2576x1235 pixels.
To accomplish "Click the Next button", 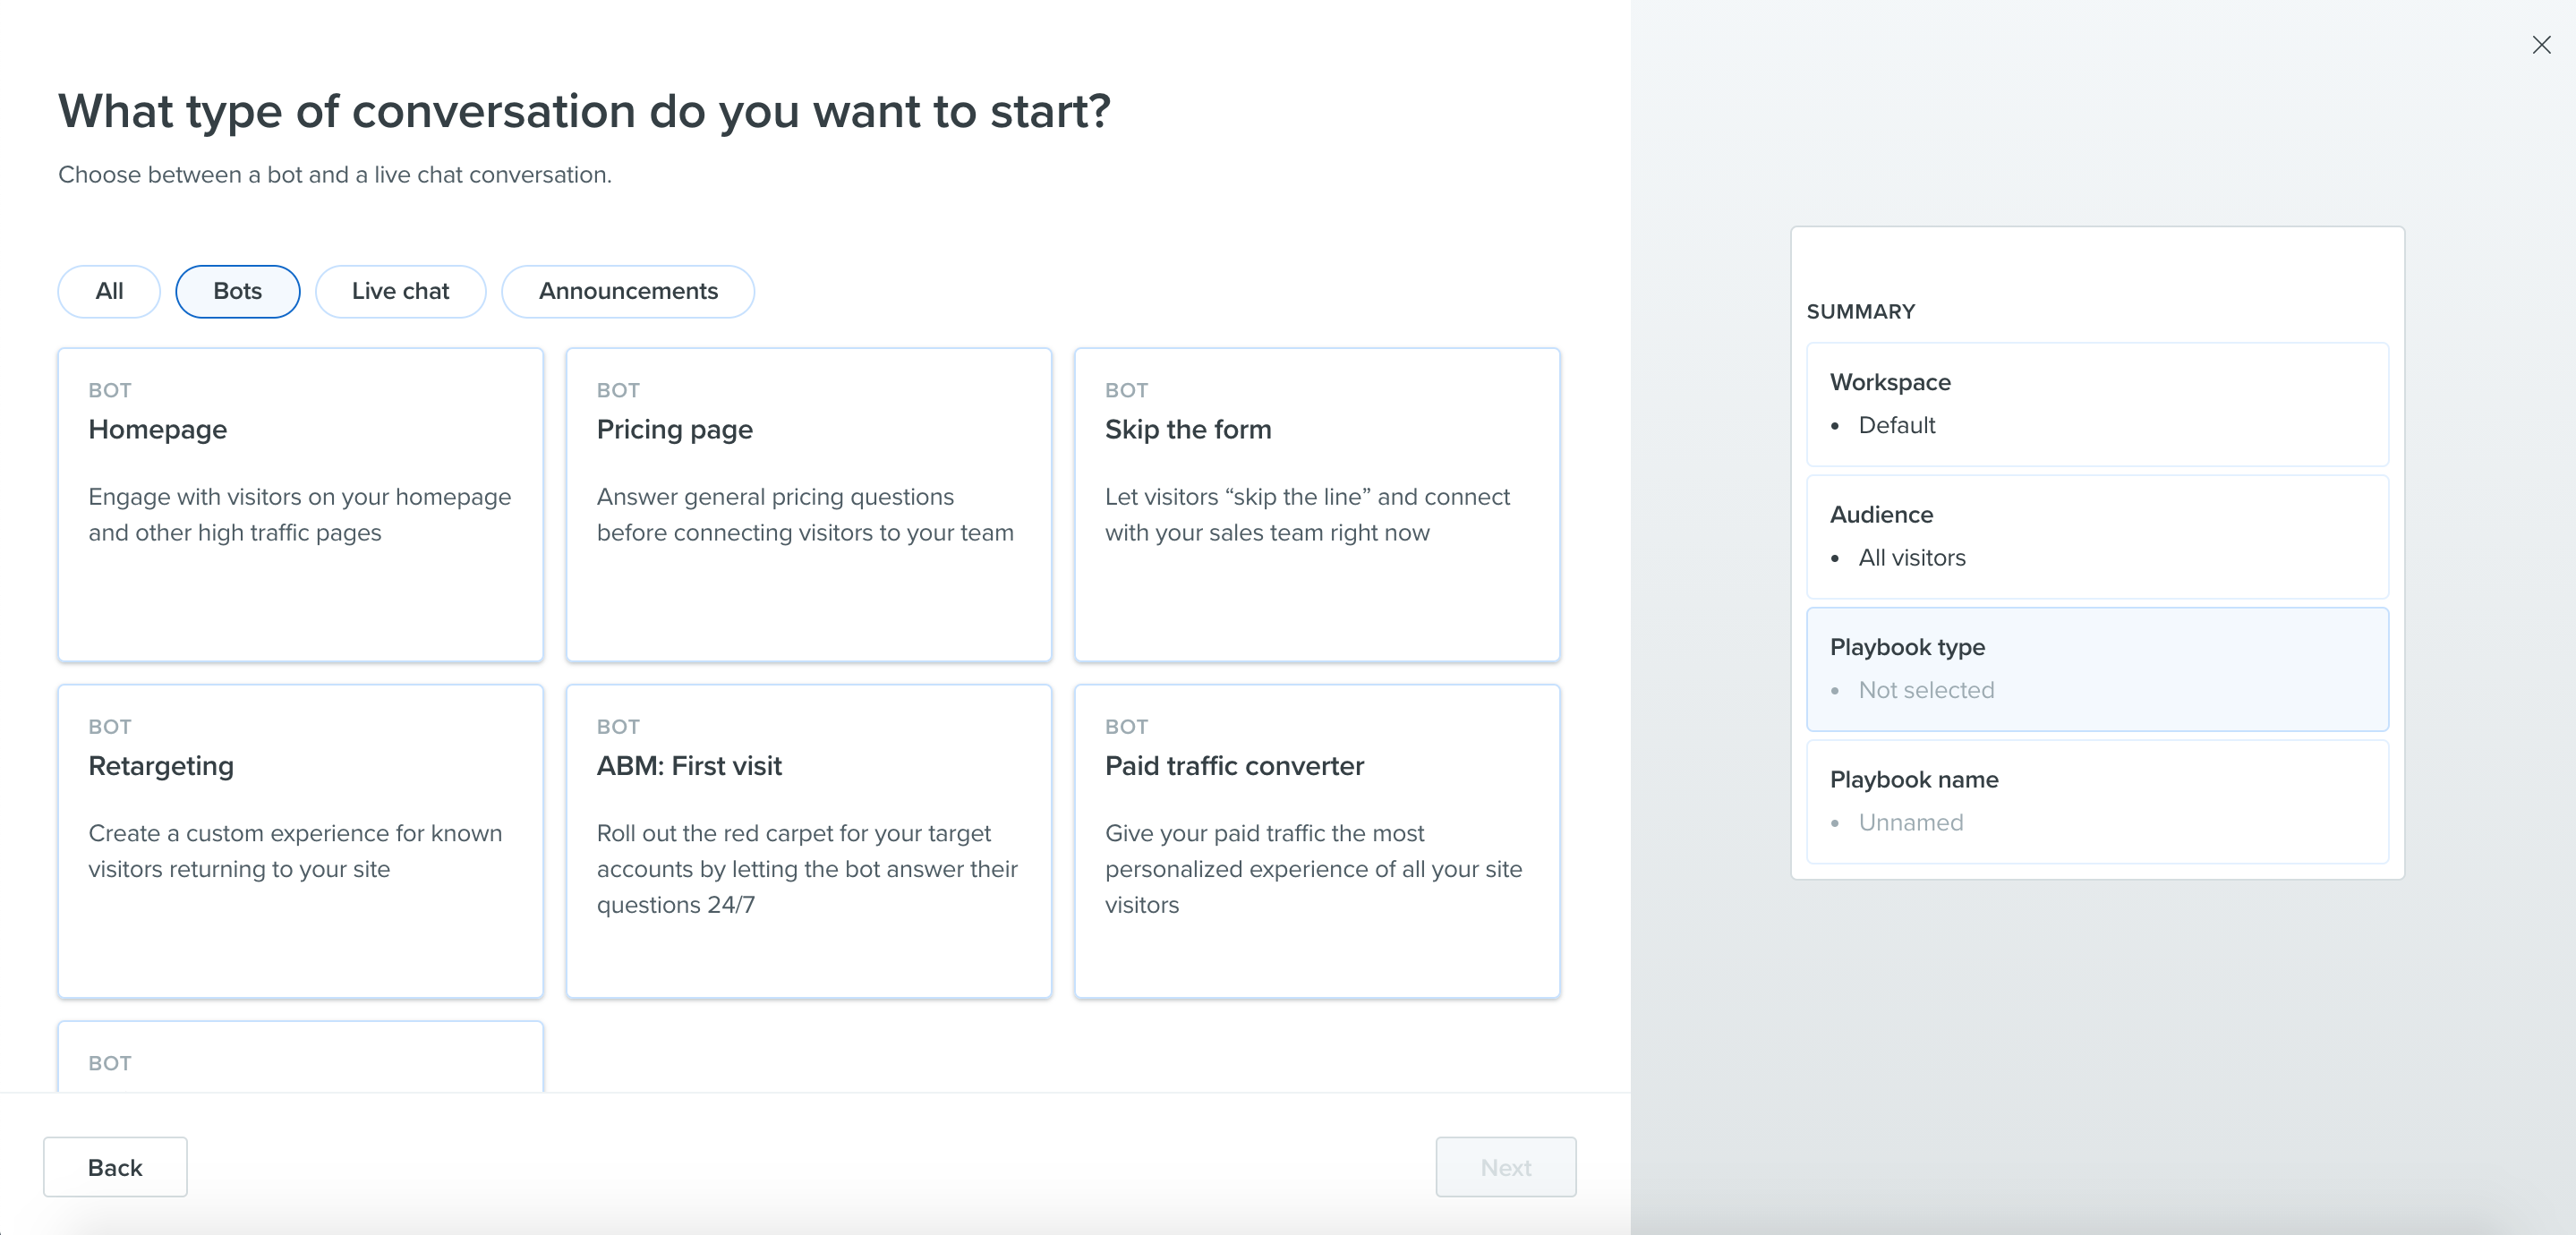I will [x=1506, y=1167].
